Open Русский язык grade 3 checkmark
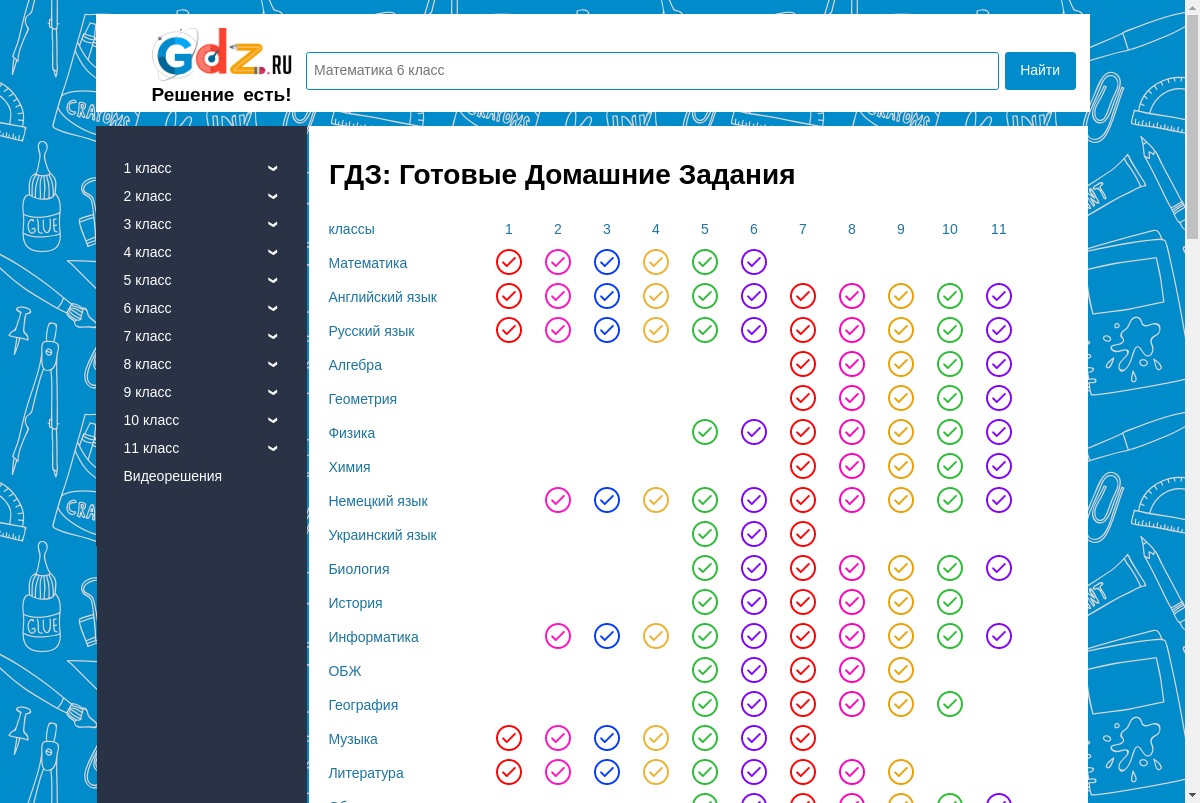Viewport: 1200px width, 803px height. click(x=607, y=331)
